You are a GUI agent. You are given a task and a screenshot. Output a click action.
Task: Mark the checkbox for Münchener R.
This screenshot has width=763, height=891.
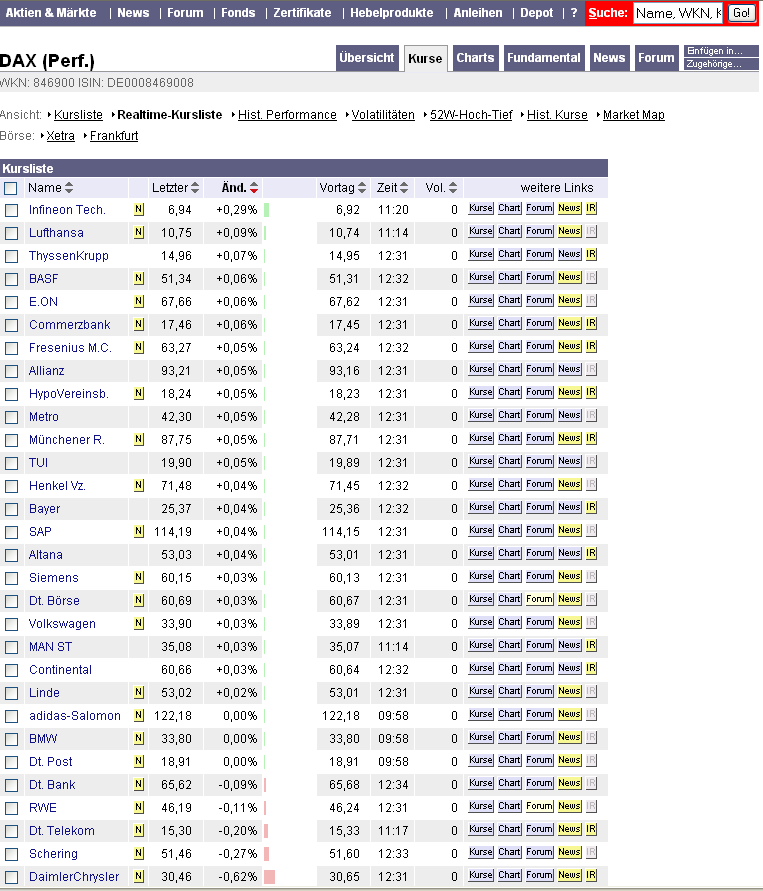pyautogui.click(x=11, y=440)
